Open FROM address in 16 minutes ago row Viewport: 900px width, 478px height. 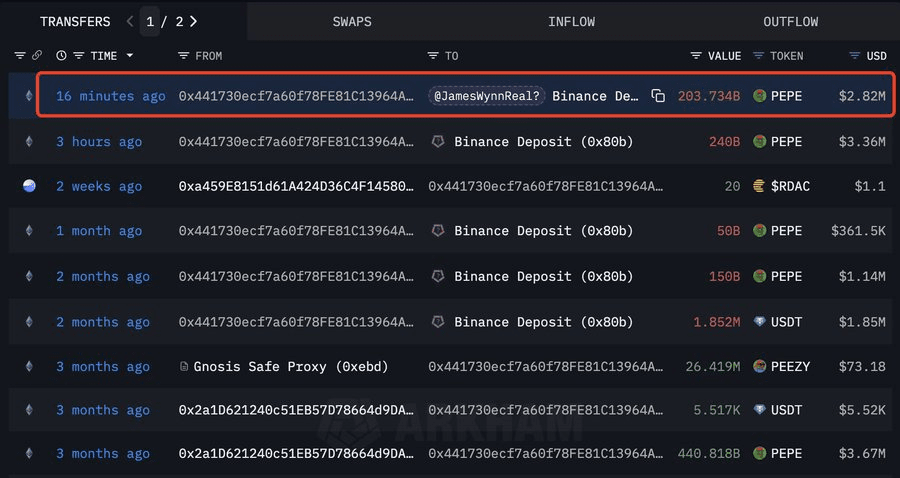coord(296,96)
